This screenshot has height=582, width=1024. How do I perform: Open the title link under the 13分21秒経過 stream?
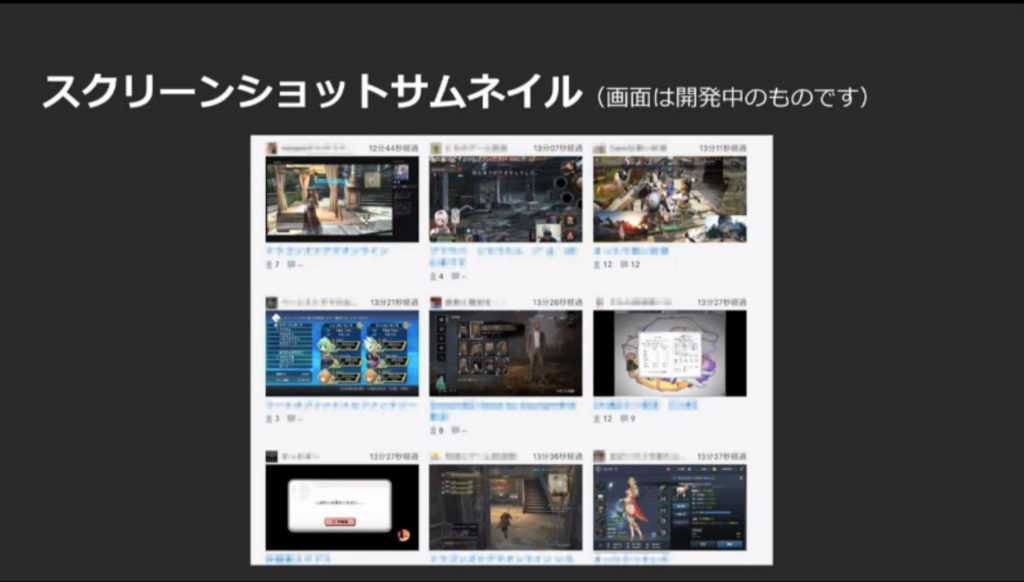tap(341, 405)
